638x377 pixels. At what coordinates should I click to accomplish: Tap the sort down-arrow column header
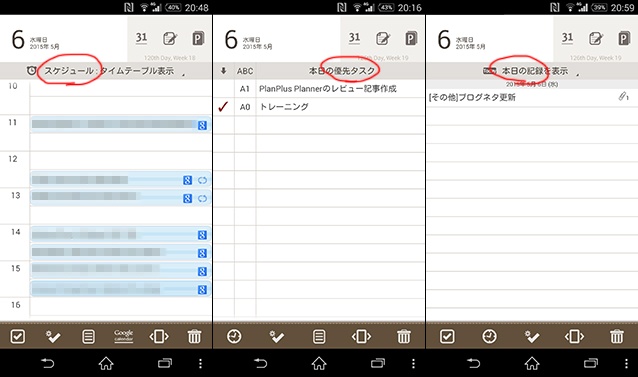(223, 71)
